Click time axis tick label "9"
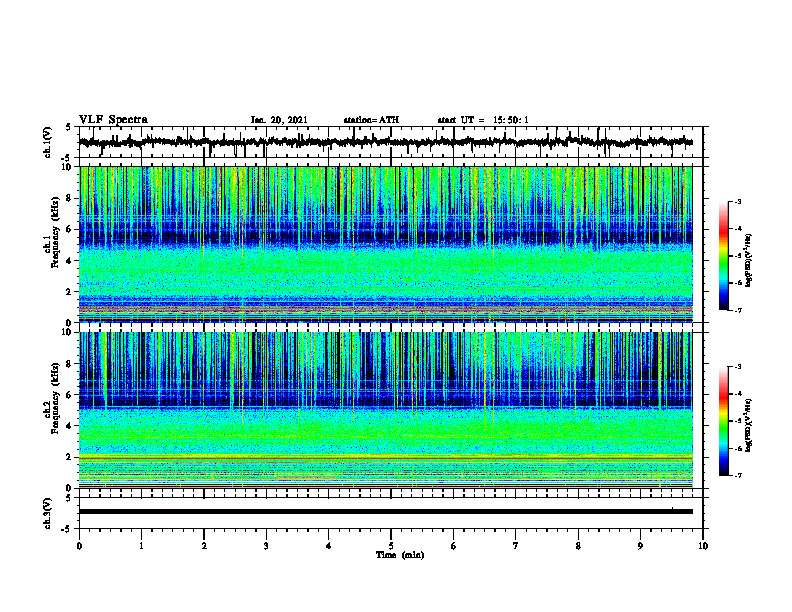The image size is (792, 612). (x=640, y=546)
